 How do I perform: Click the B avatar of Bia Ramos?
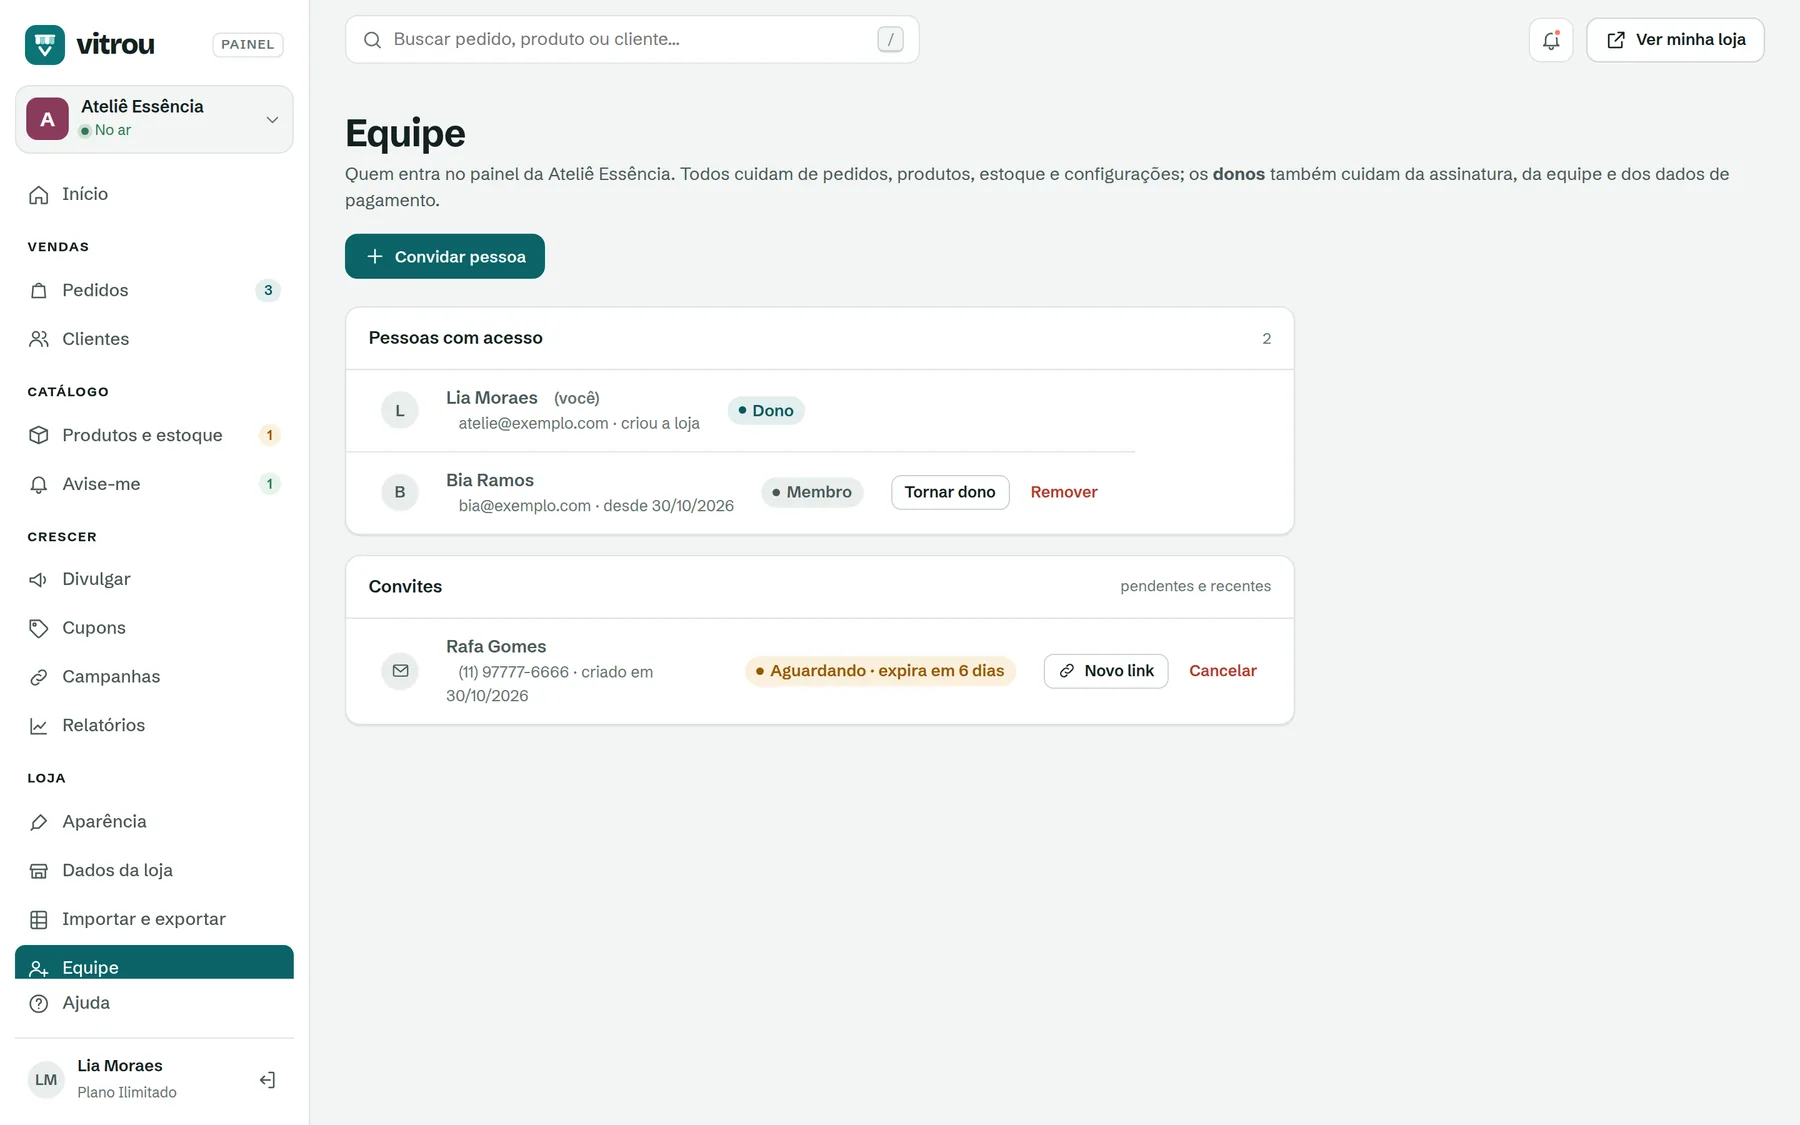click(x=400, y=492)
